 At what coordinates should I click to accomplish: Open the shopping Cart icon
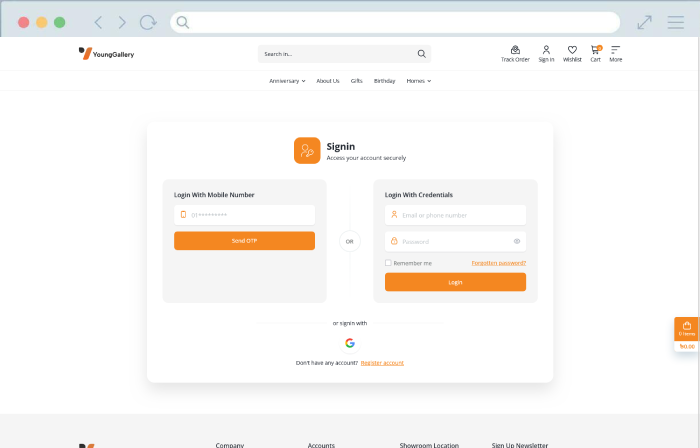click(x=595, y=49)
